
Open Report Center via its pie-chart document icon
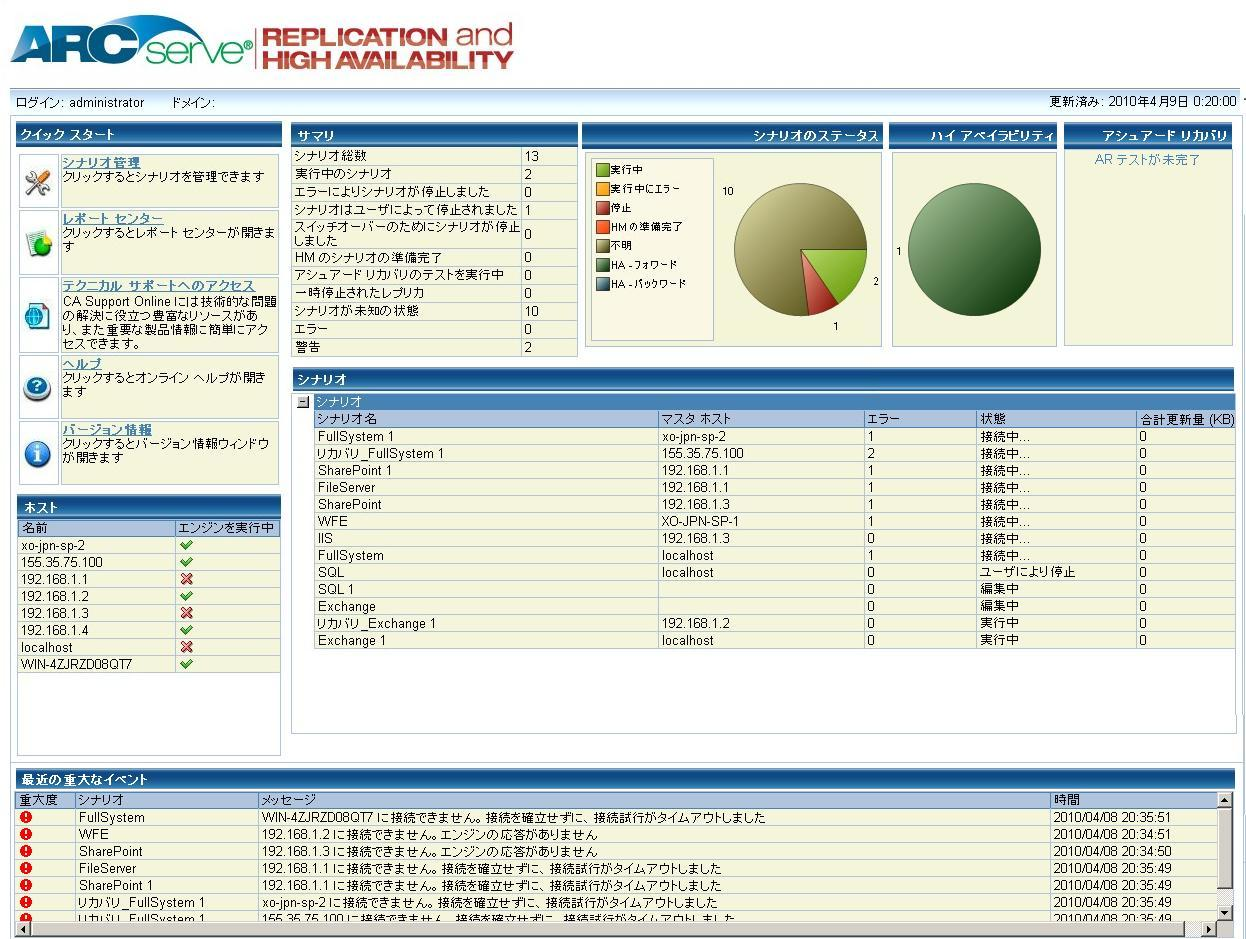tap(37, 243)
